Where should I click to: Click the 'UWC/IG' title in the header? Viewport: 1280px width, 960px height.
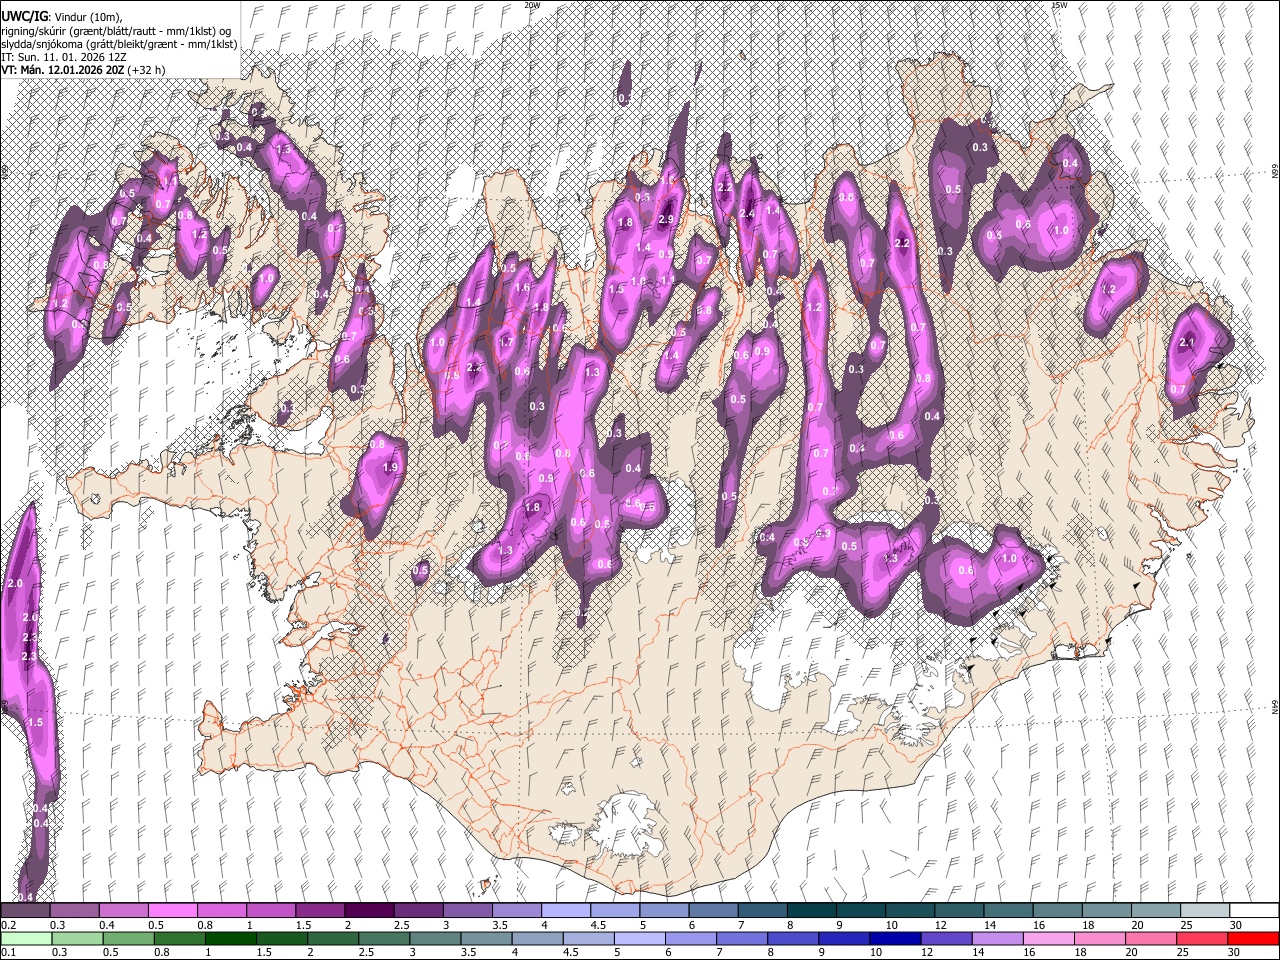pyautogui.click(x=23, y=16)
